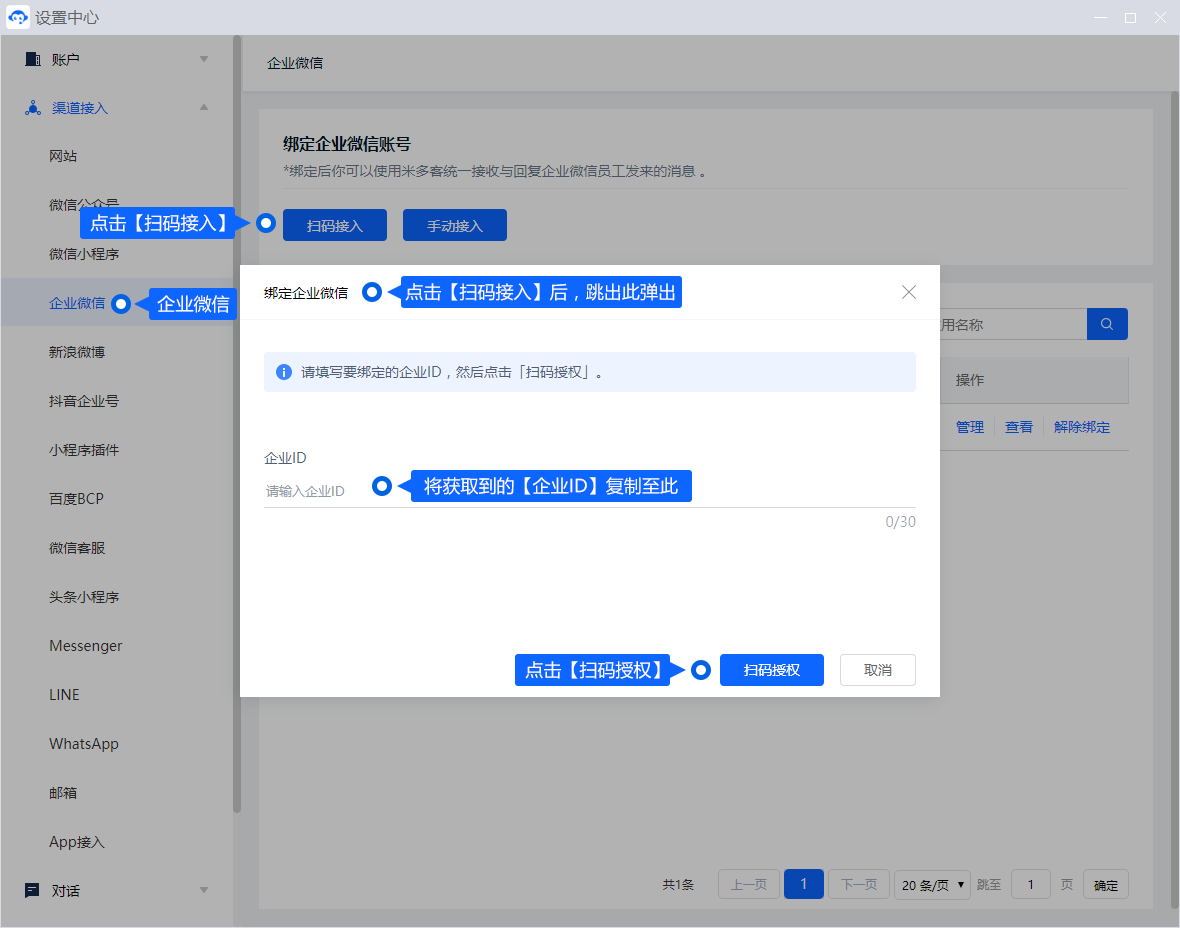The height and width of the screenshot is (928, 1180).
Task: Open the WhatsApp channel menu item
Action: (84, 744)
